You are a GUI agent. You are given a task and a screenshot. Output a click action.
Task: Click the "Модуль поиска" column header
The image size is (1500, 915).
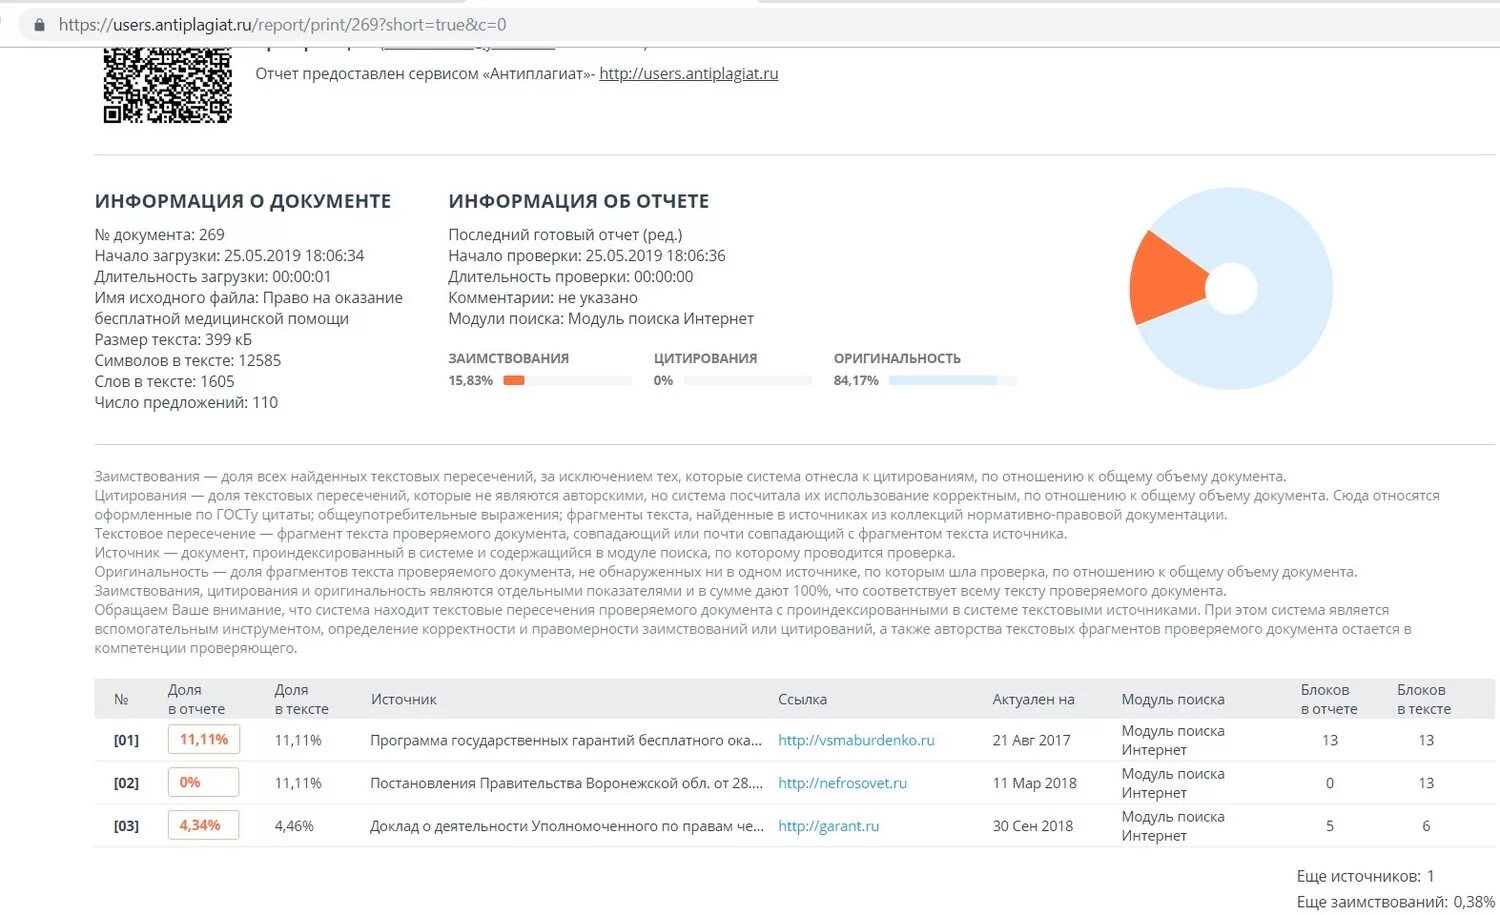(1173, 700)
